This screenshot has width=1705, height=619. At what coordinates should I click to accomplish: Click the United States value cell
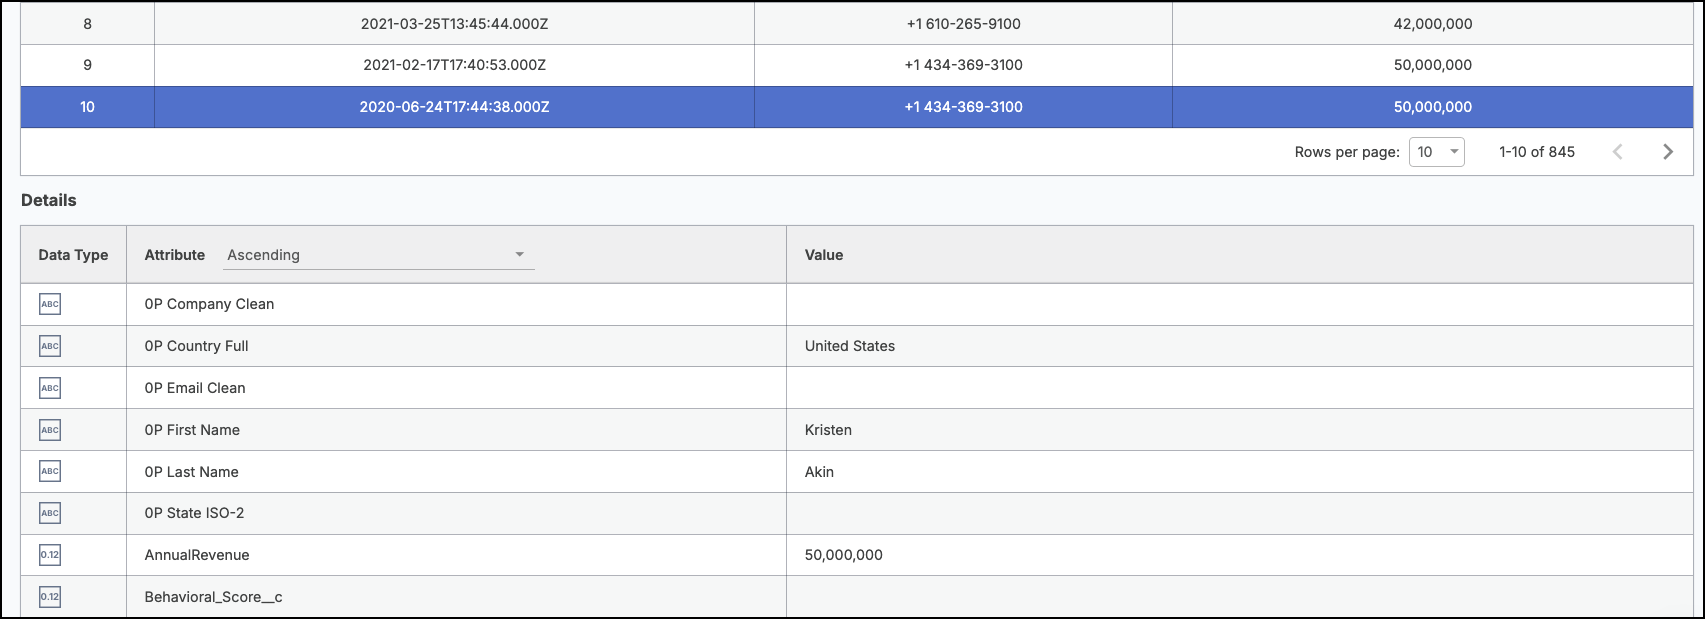pos(1240,346)
